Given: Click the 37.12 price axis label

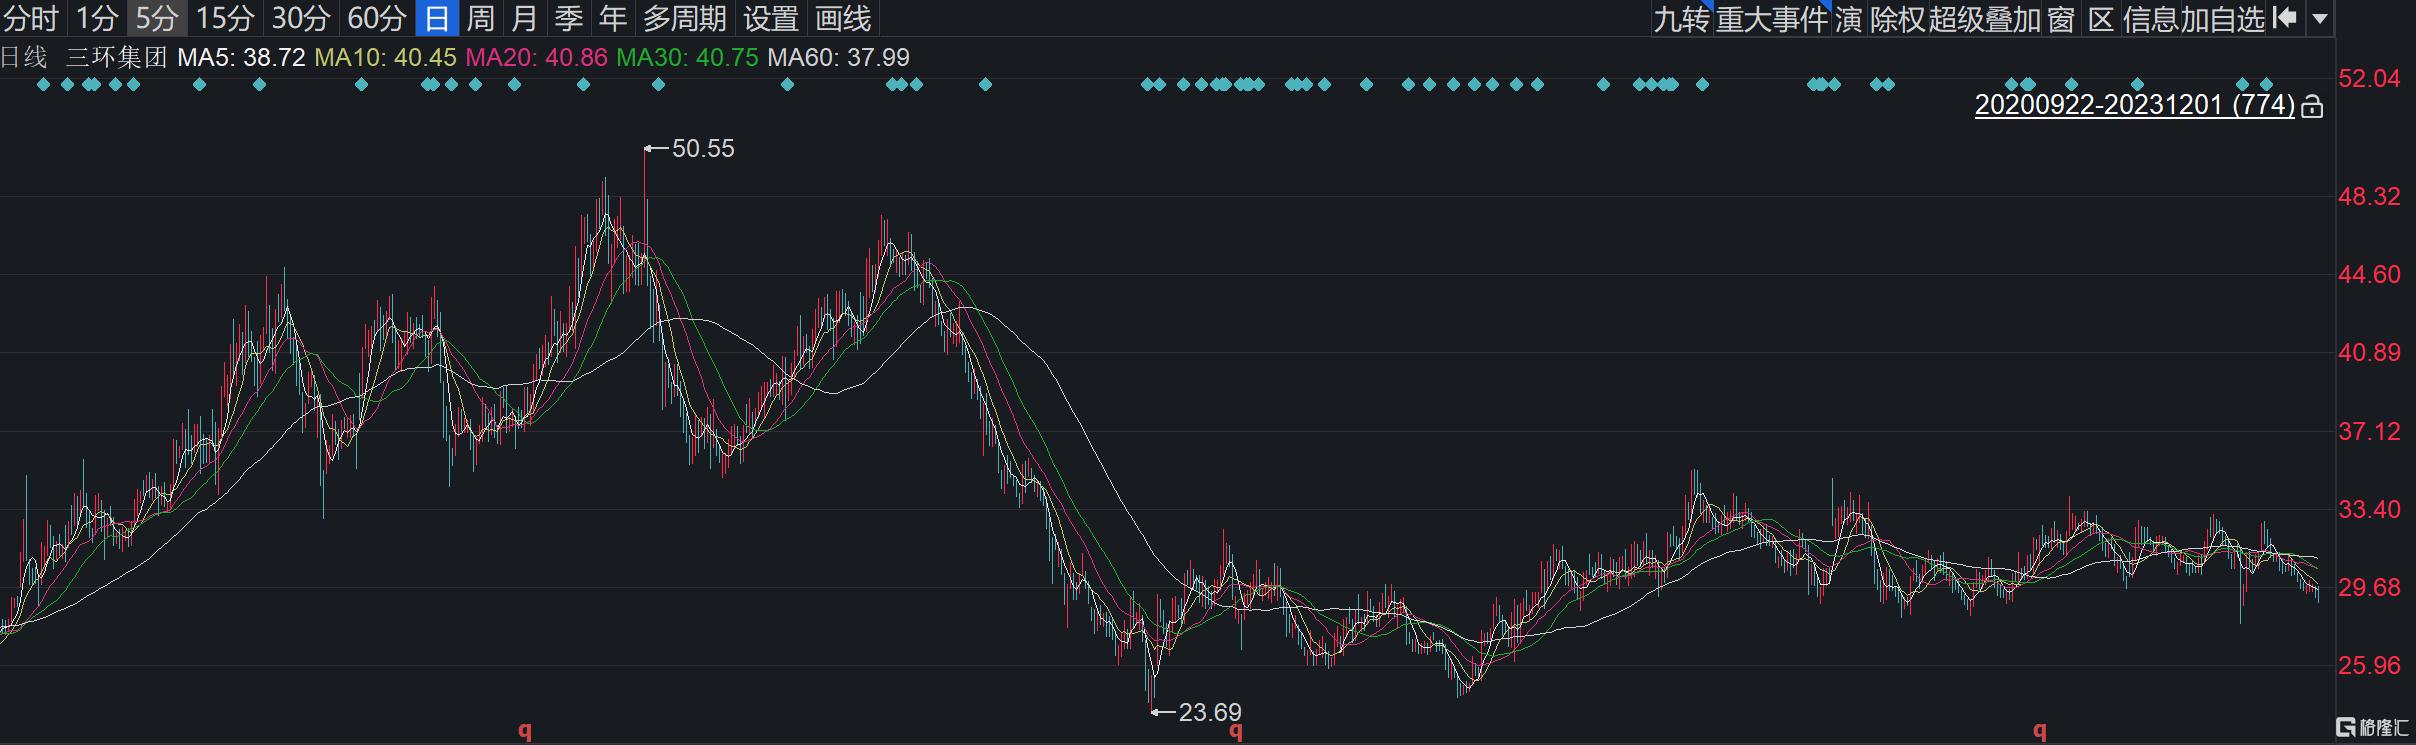Looking at the screenshot, I should pos(2369,431).
